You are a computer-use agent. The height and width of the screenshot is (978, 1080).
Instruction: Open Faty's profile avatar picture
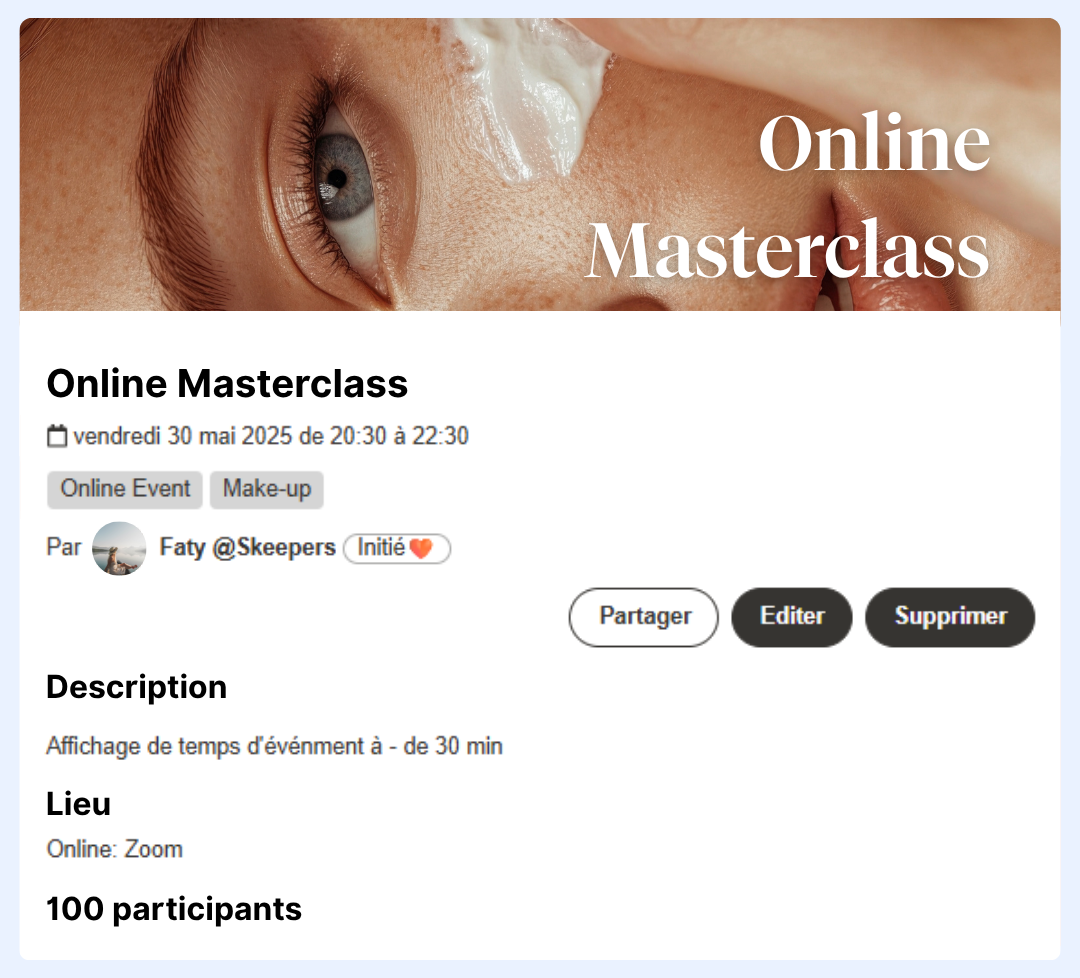click(x=119, y=548)
